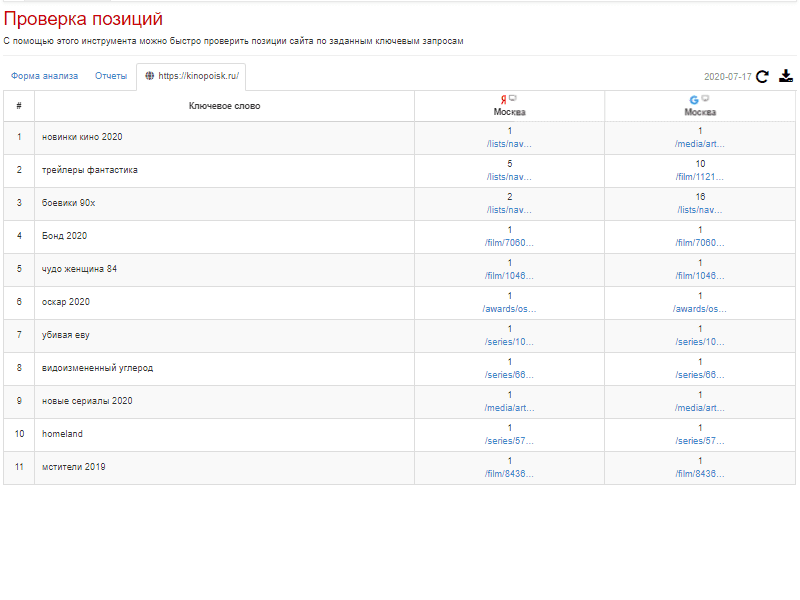Select keyword оскар 2020
800x600 pixels.
click(66, 302)
